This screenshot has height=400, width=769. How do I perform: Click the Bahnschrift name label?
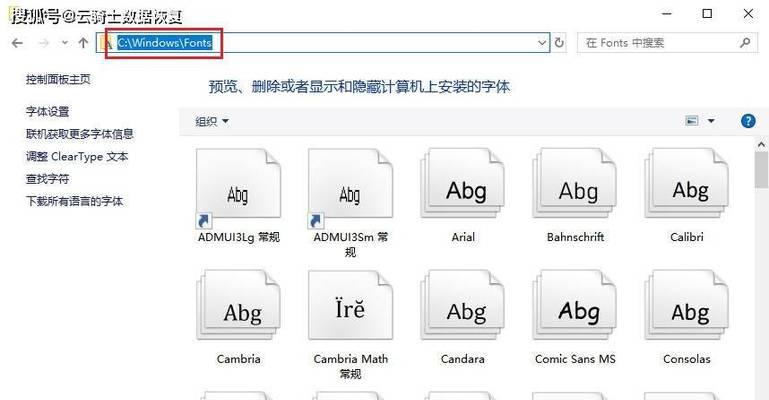[575, 237]
